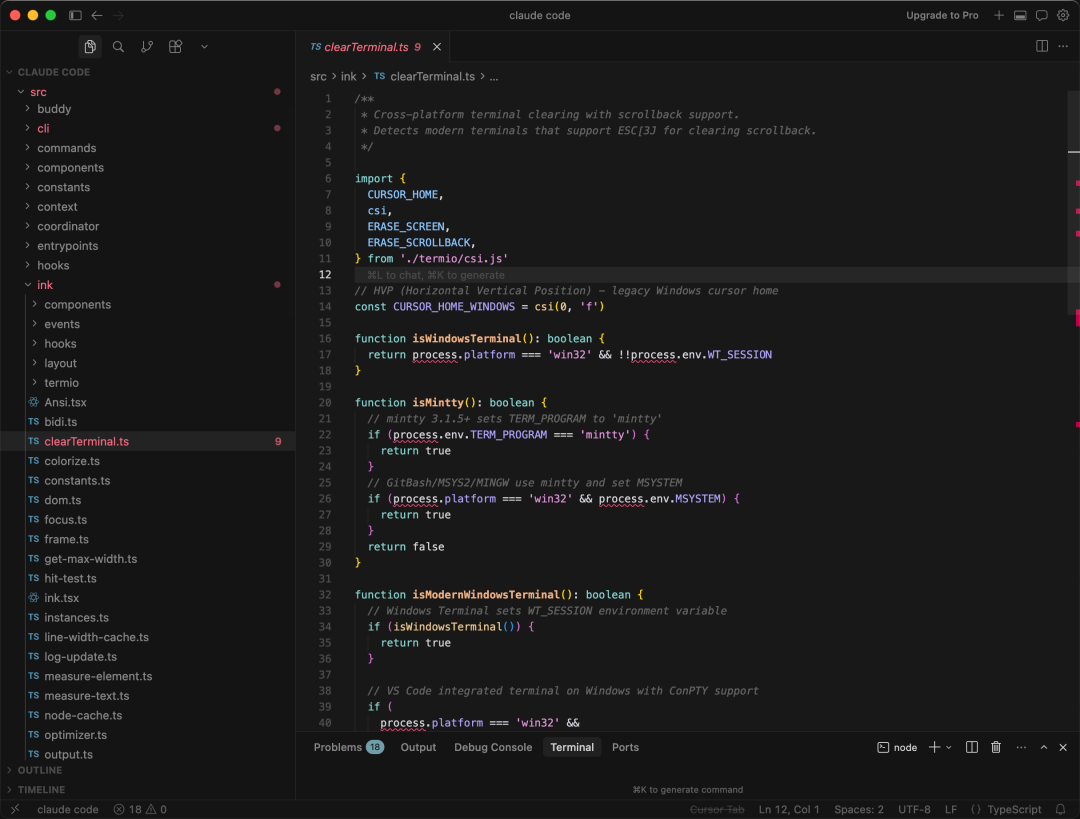Toggle the primary sidebar visibility
Viewport: 1080px width, 819px height.
75,16
